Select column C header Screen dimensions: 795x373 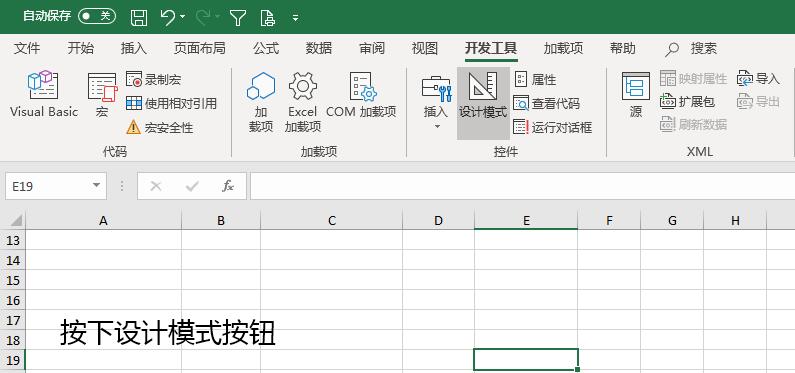(332, 220)
